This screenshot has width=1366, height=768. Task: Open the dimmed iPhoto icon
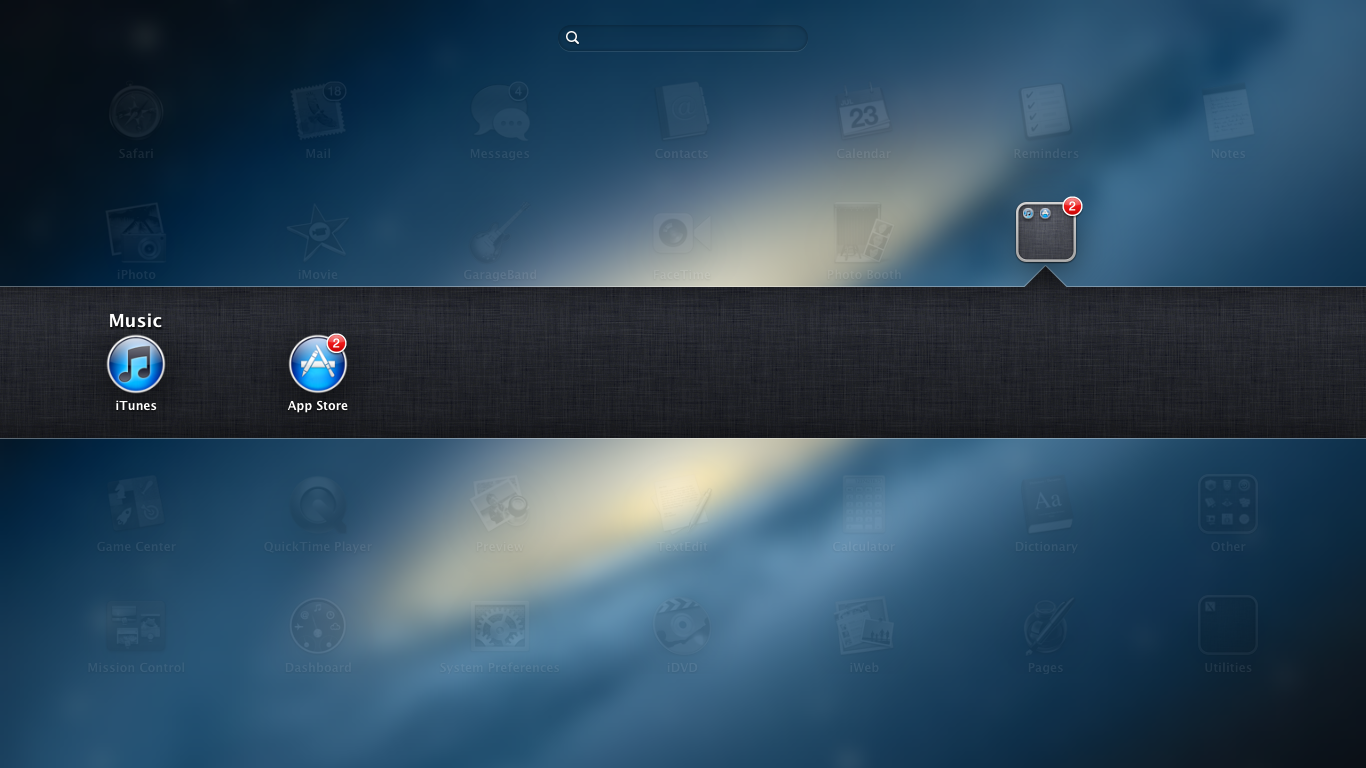pos(136,232)
